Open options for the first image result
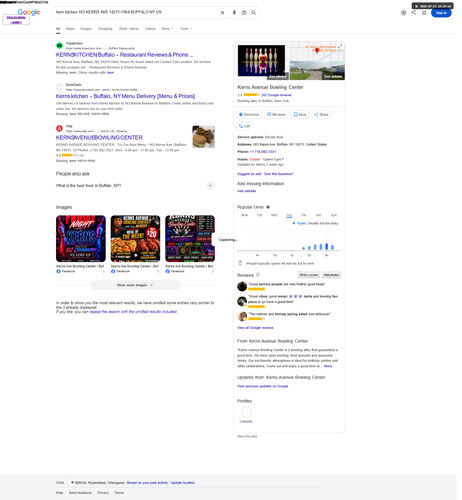 click(x=104, y=271)
